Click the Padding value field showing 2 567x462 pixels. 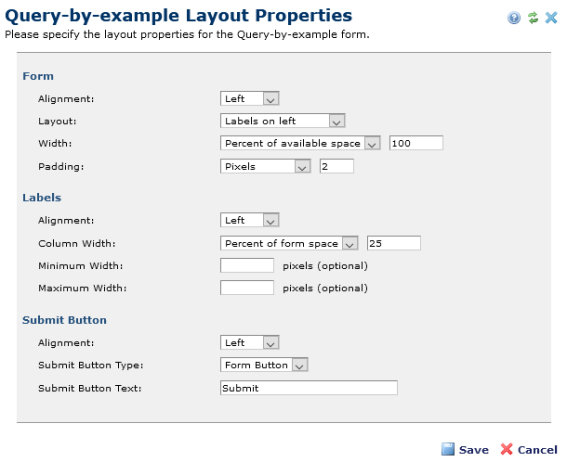[337, 166]
